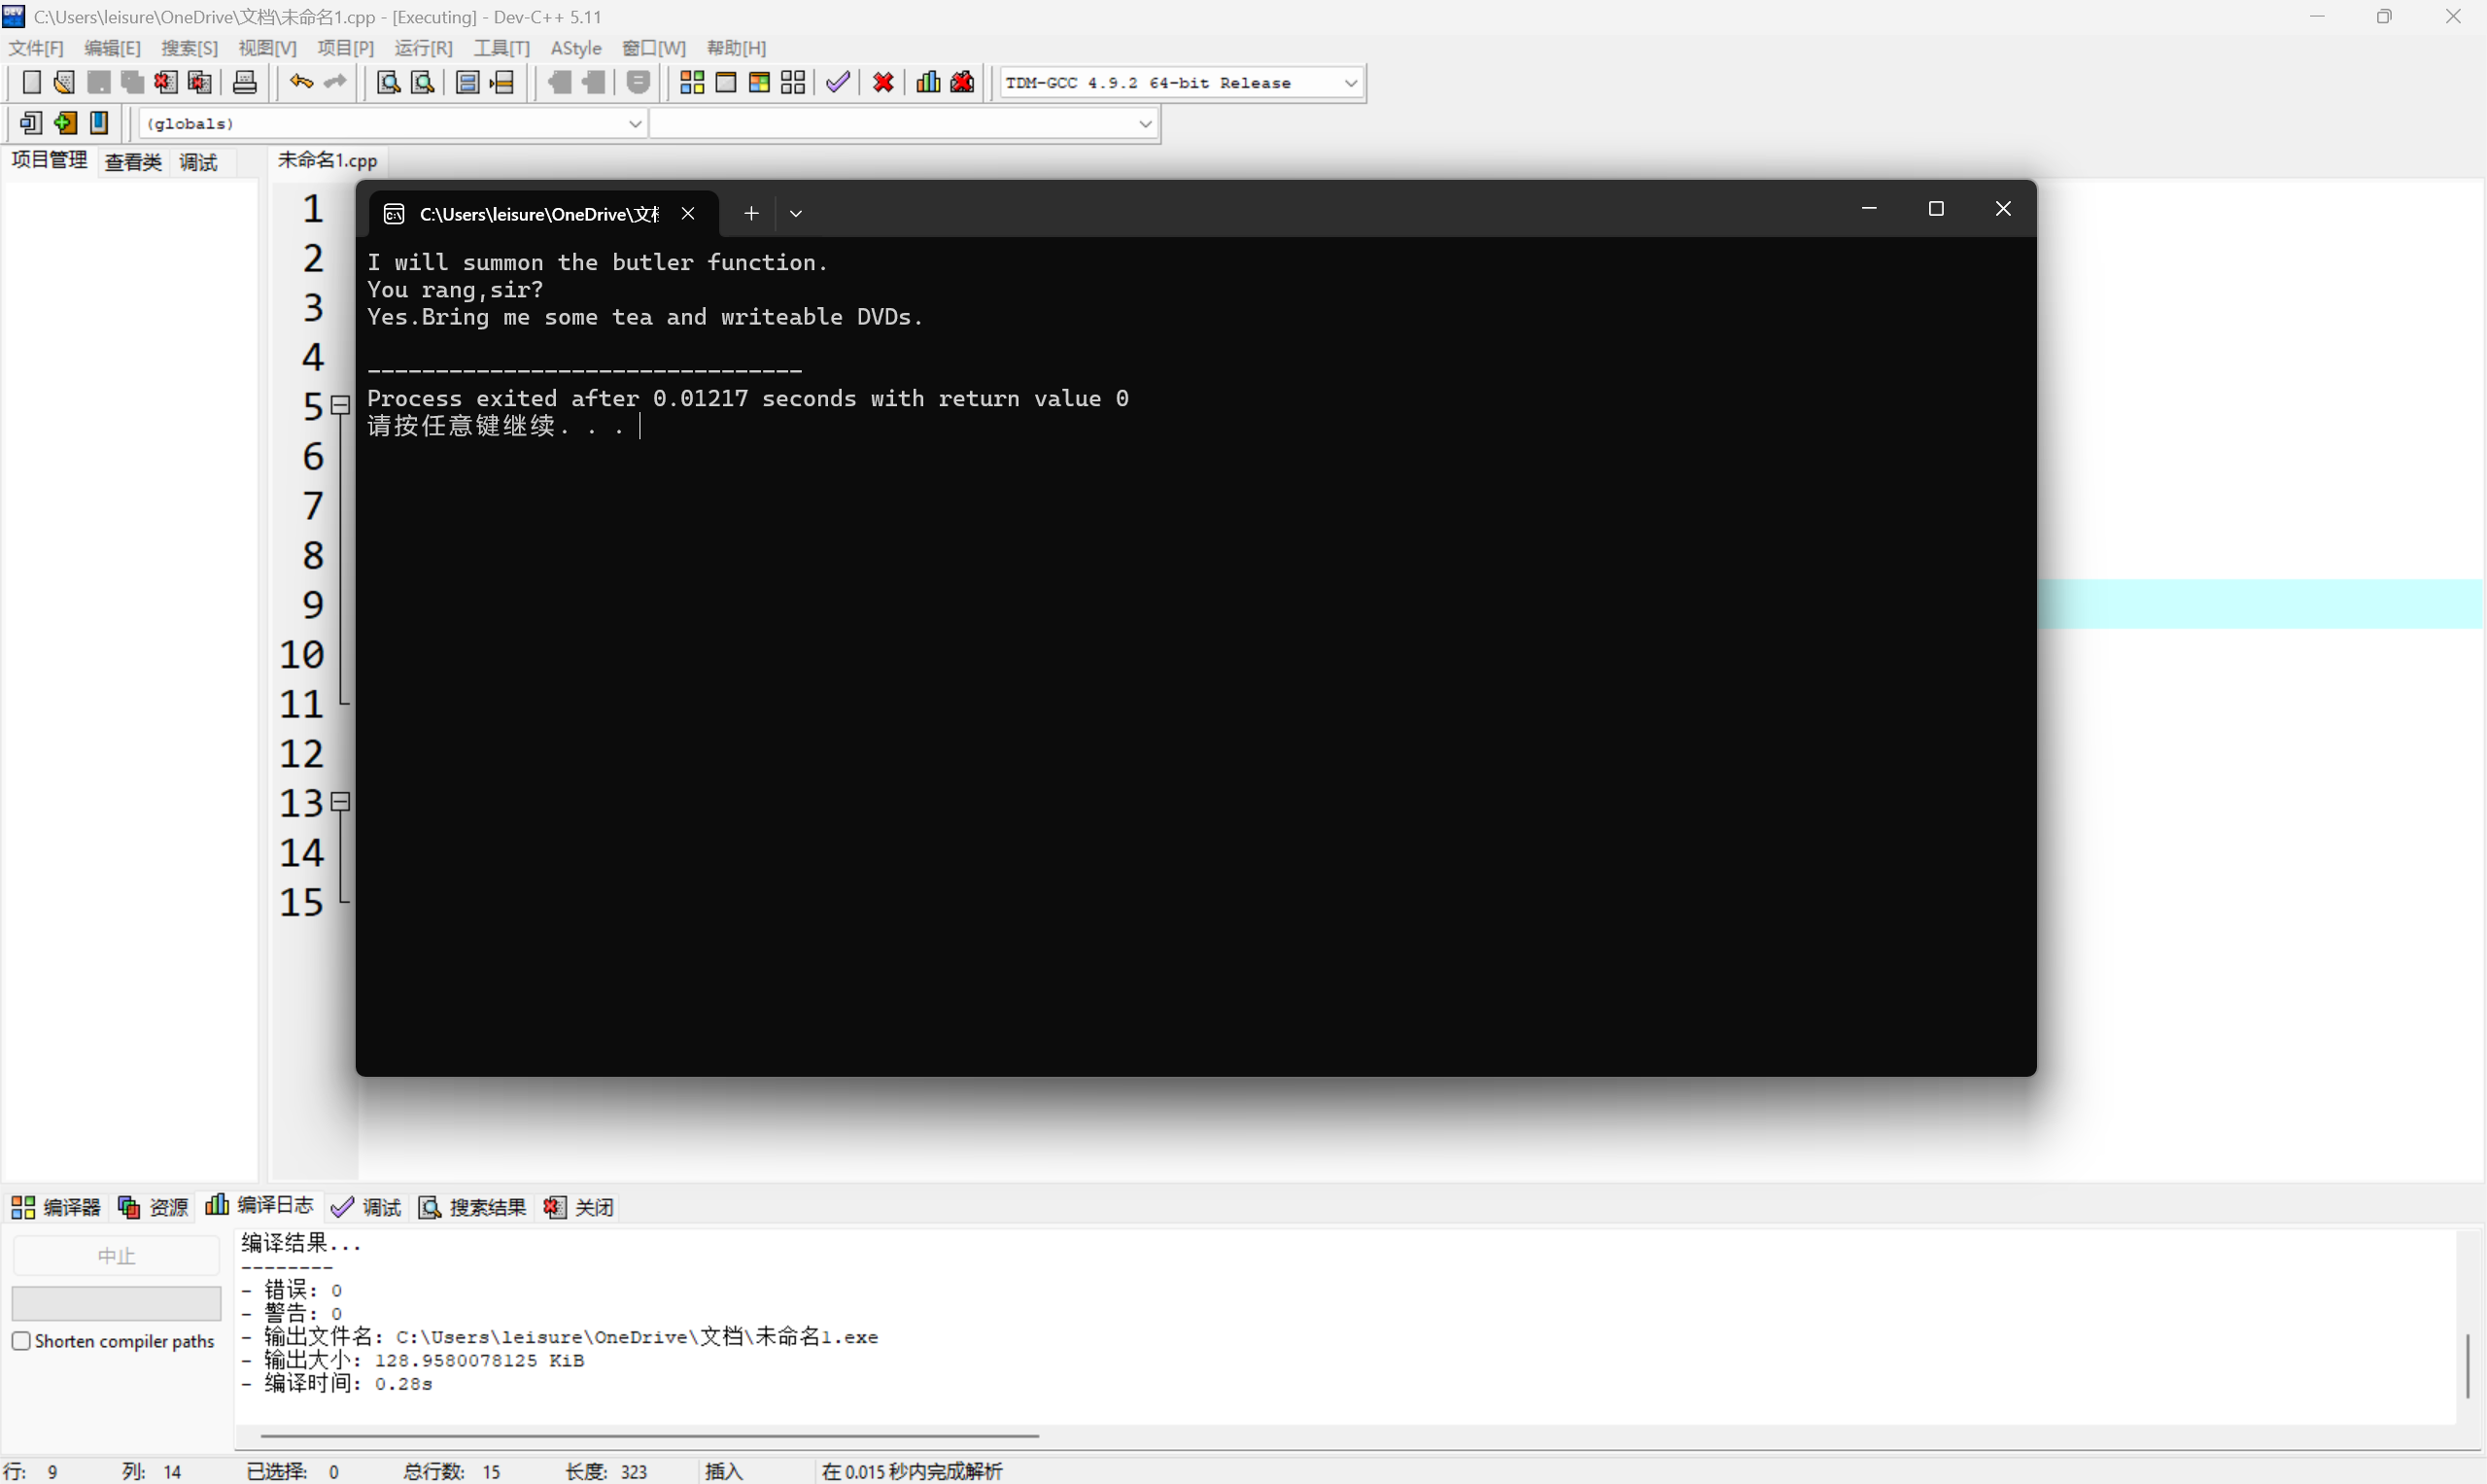The height and width of the screenshot is (1484, 2487).
Task: Open the Find dialog via the magnifier icon
Action: [x=387, y=82]
